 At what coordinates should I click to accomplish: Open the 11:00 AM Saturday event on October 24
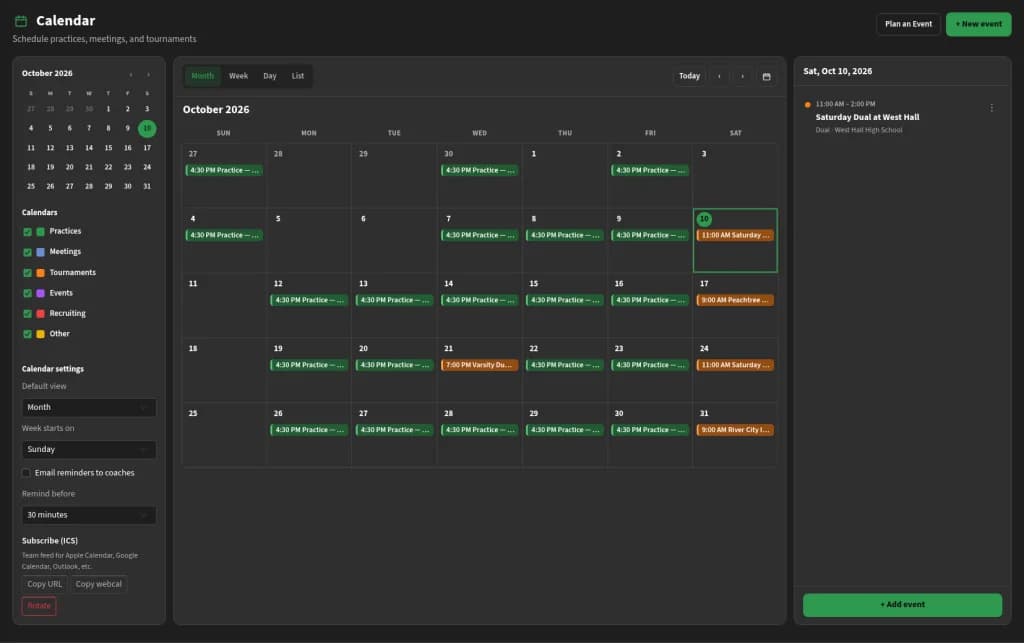pos(735,365)
